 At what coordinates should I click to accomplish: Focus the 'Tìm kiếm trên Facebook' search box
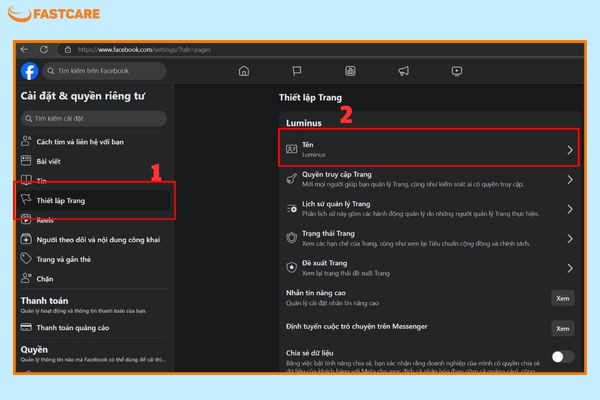pyautogui.click(x=104, y=71)
